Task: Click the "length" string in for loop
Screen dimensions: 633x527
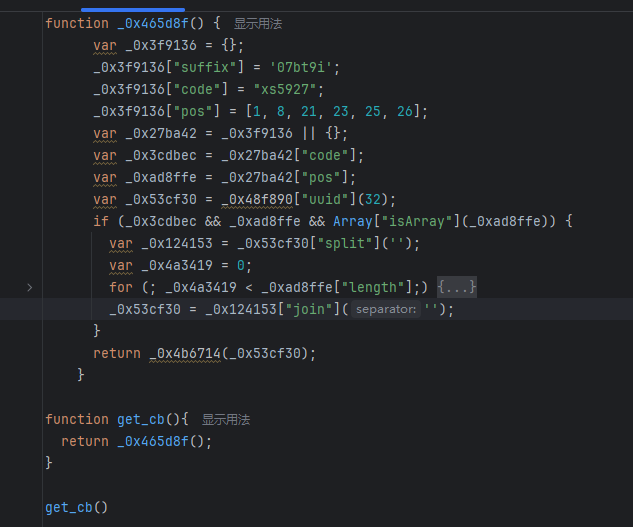Action: pos(373,287)
